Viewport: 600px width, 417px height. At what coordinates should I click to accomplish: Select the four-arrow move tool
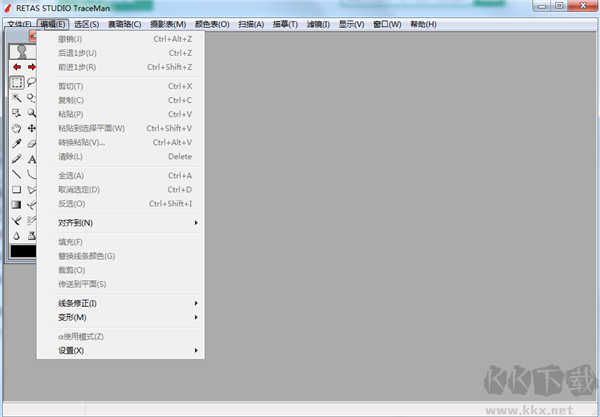pos(31,128)
